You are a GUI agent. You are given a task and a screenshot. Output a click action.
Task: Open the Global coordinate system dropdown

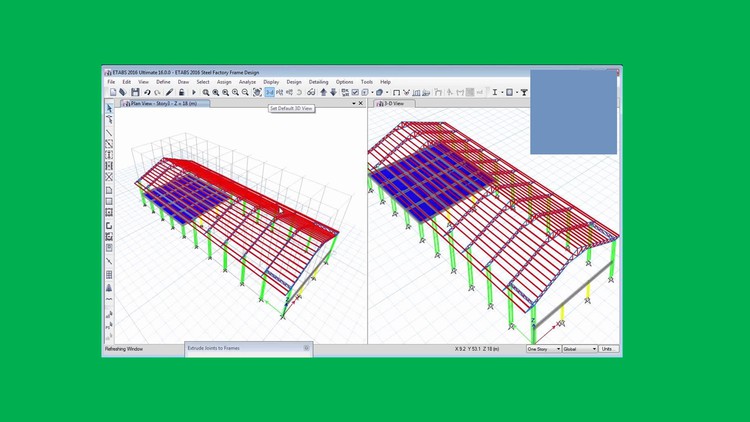tap(580, 349)
